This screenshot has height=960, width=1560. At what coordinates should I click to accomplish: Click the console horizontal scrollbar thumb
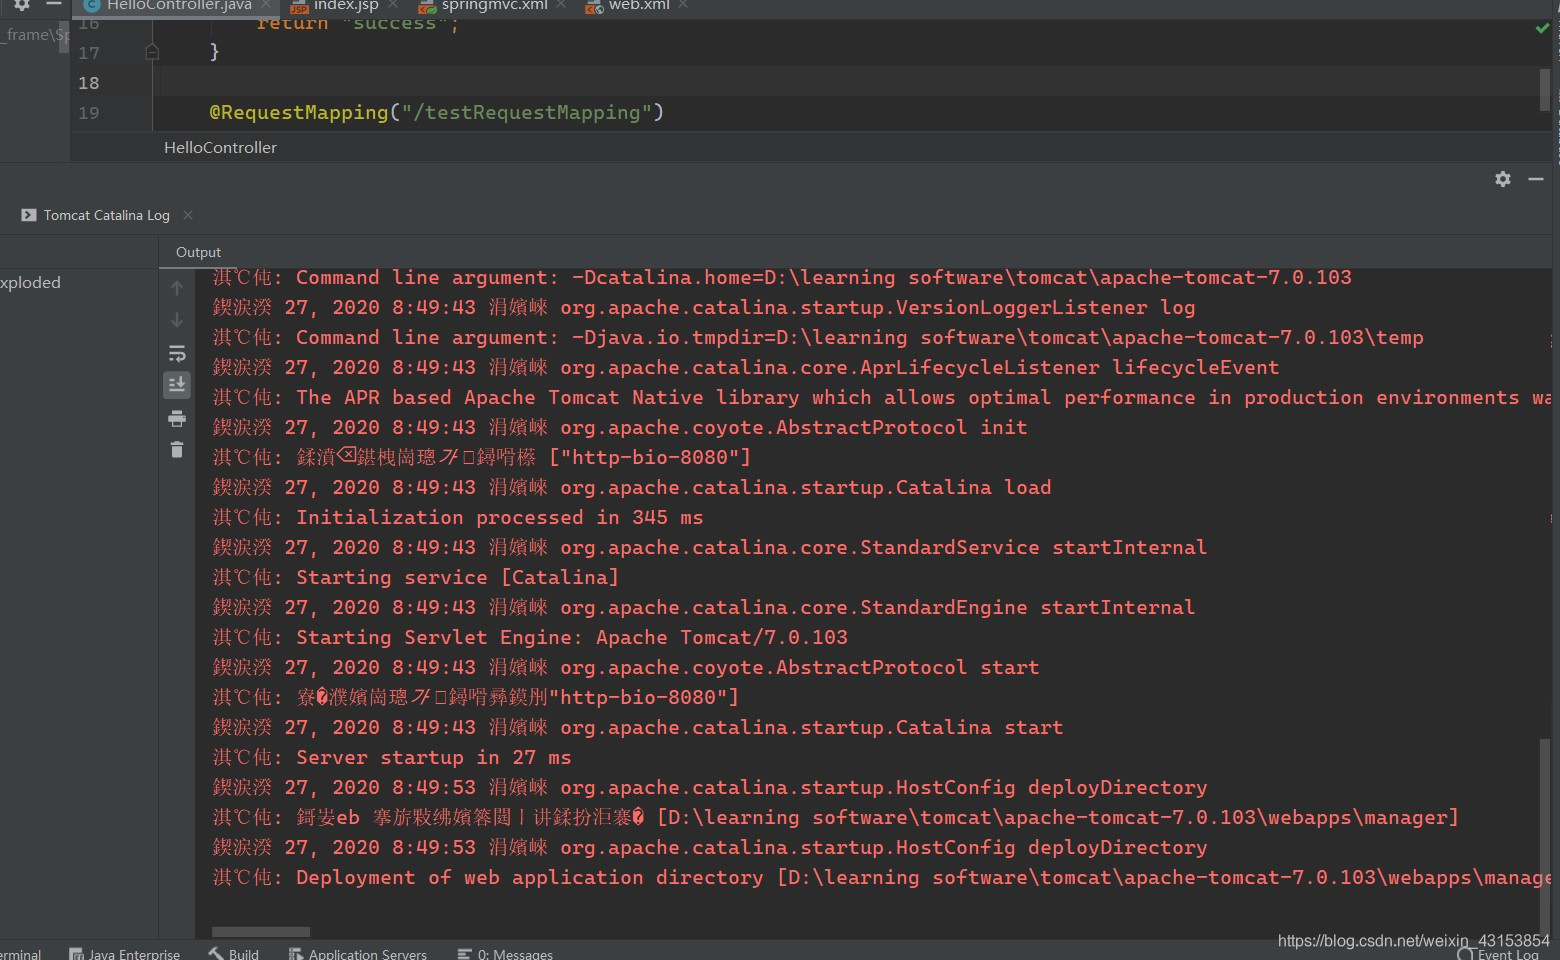pyautogui.click(x=261, y=932)
